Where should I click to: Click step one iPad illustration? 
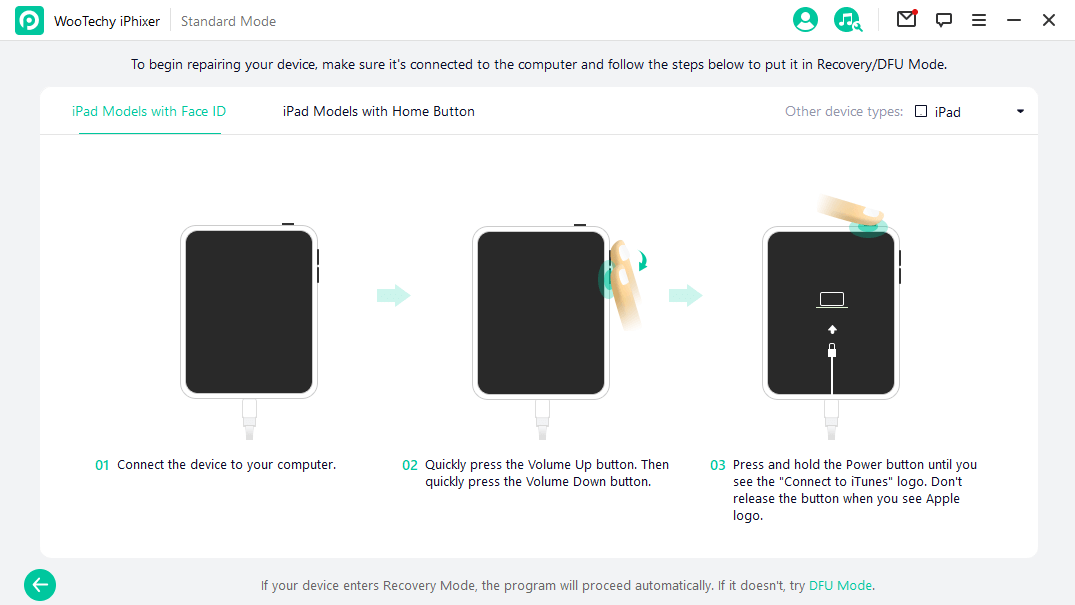click(x=250, y=331)
